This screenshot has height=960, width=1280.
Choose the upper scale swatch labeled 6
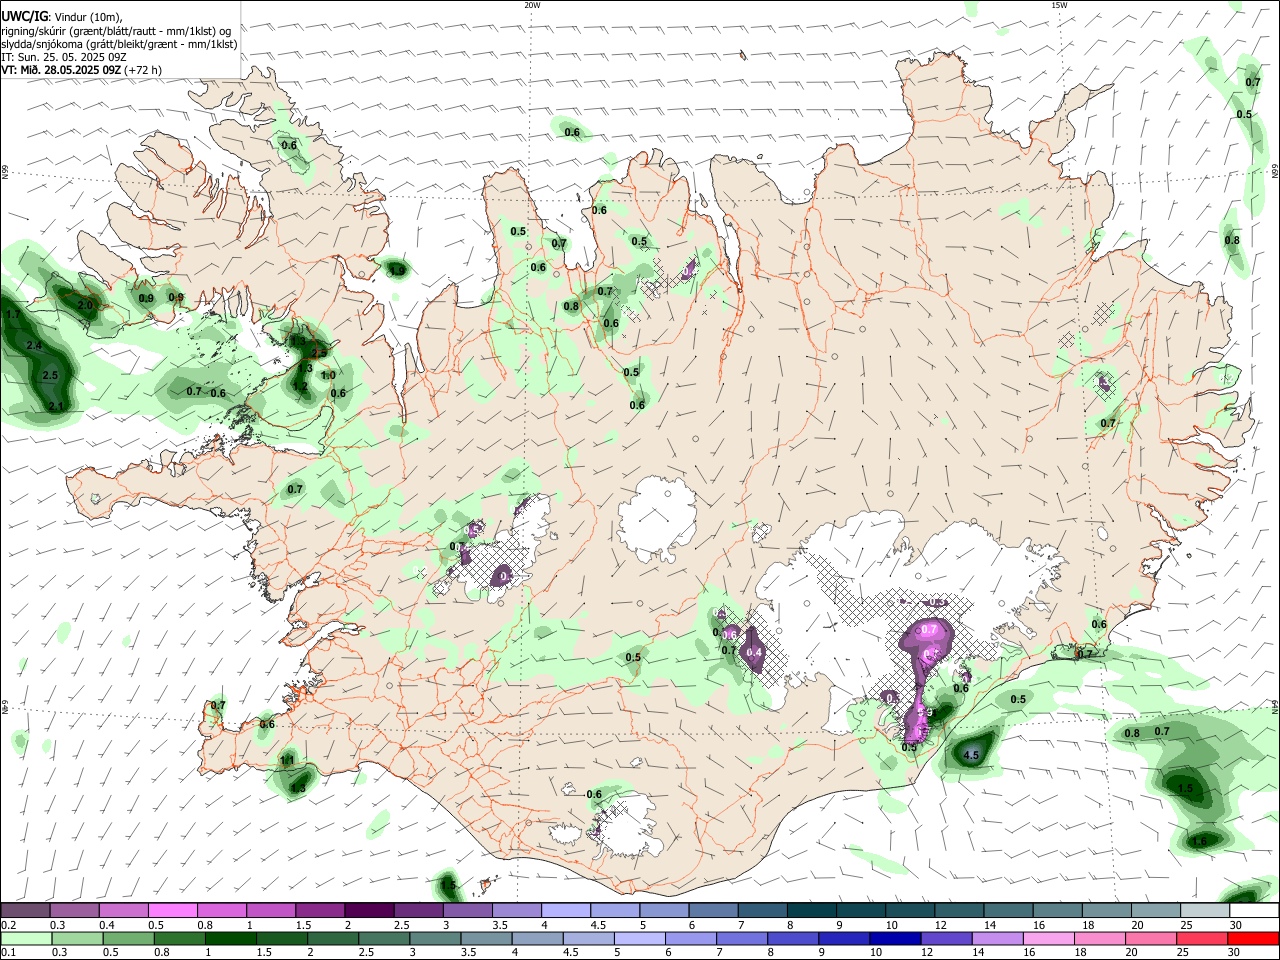pyautogui.click(x=713, y=910)
